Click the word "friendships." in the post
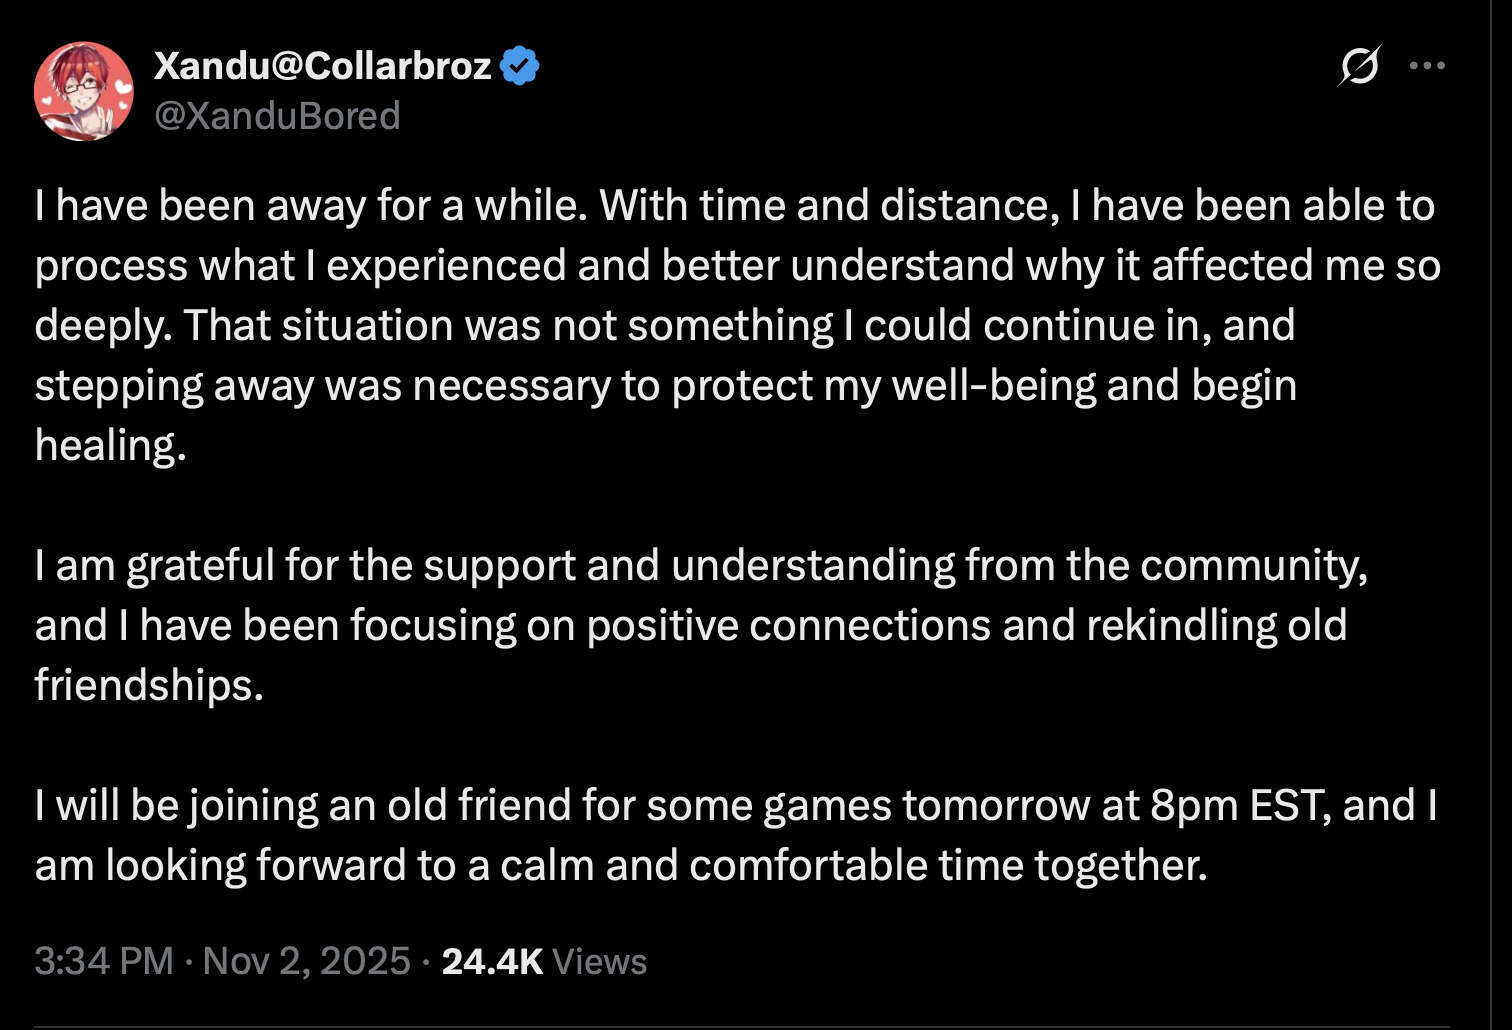The height and width of the screenshot is (1030, 1512). tap(149, 686)
